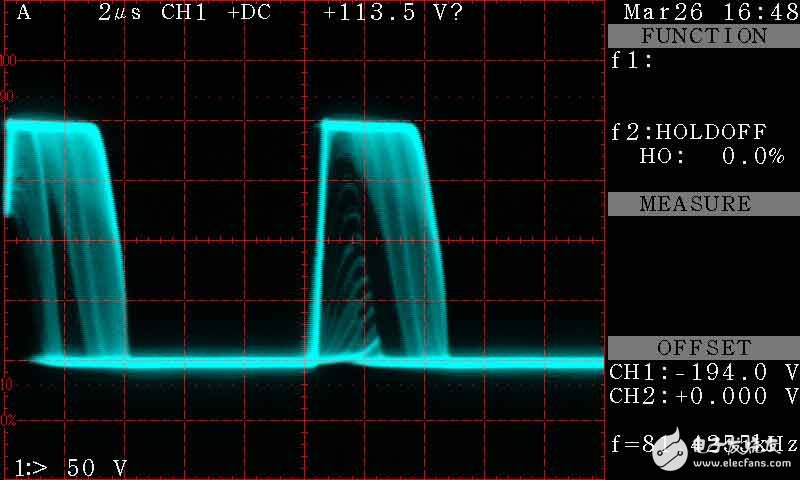The image size is (800, 480).
Task: Select the OFFSET menu header
Action: [x=704, y=348]
